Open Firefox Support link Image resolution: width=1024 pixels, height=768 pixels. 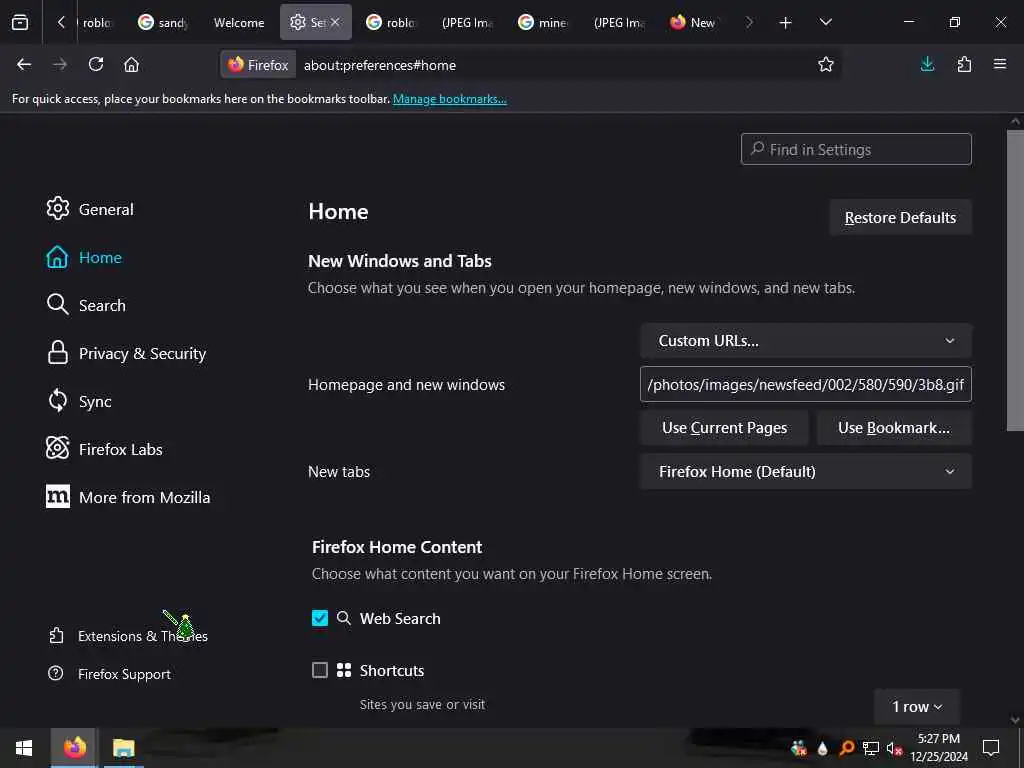click(x=110, y=674)
